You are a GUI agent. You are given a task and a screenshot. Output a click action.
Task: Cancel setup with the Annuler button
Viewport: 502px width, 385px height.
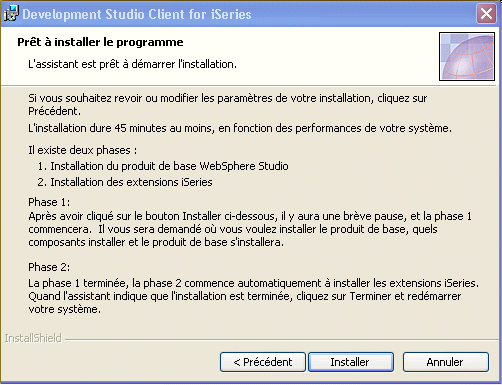pyautogui.click(x=446, y=362)
